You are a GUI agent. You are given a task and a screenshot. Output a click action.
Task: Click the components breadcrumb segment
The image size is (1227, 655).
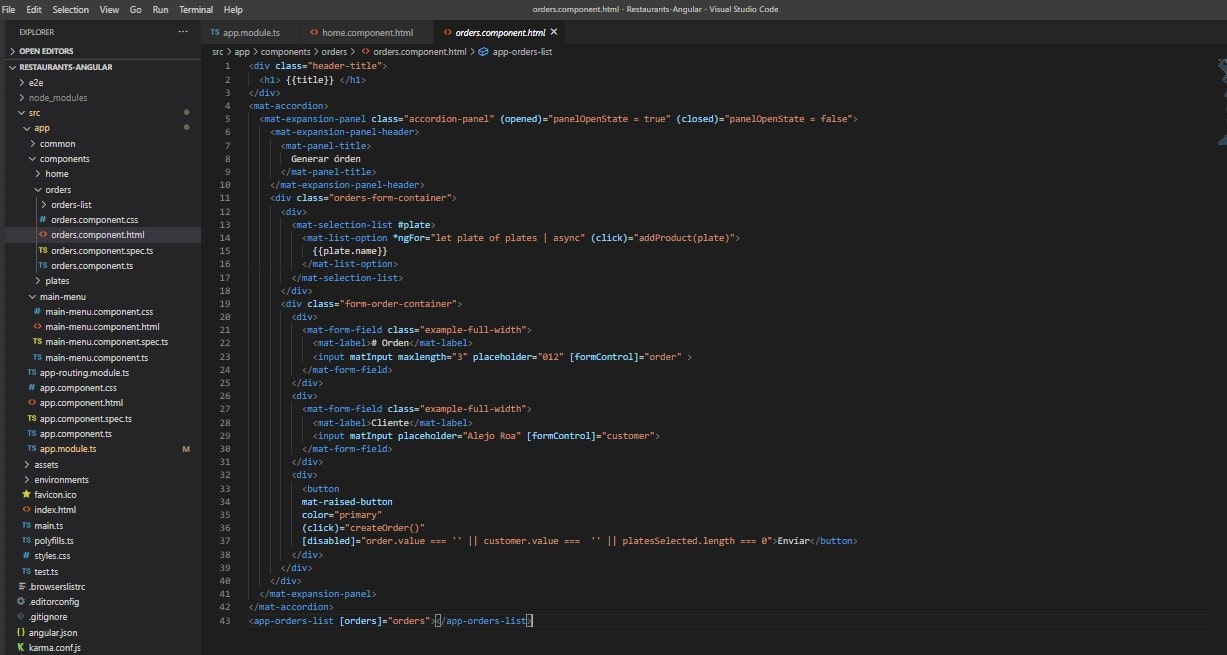285,51
